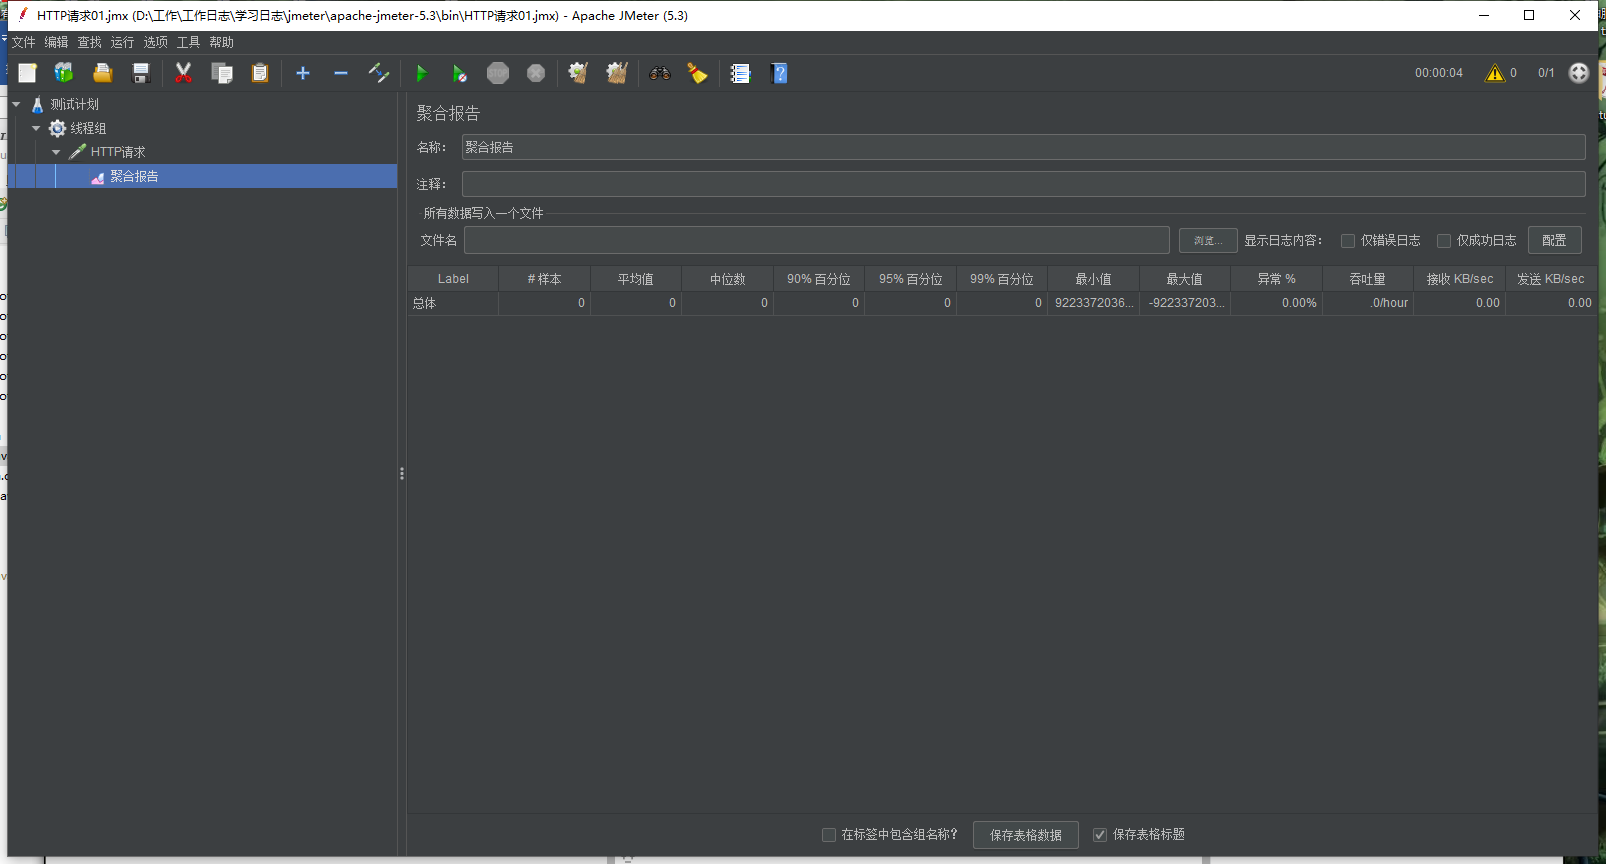The height and width of the screenshot is (864, 1606).
Task: Open the 选项 menu
Action: tap(156, 42)
